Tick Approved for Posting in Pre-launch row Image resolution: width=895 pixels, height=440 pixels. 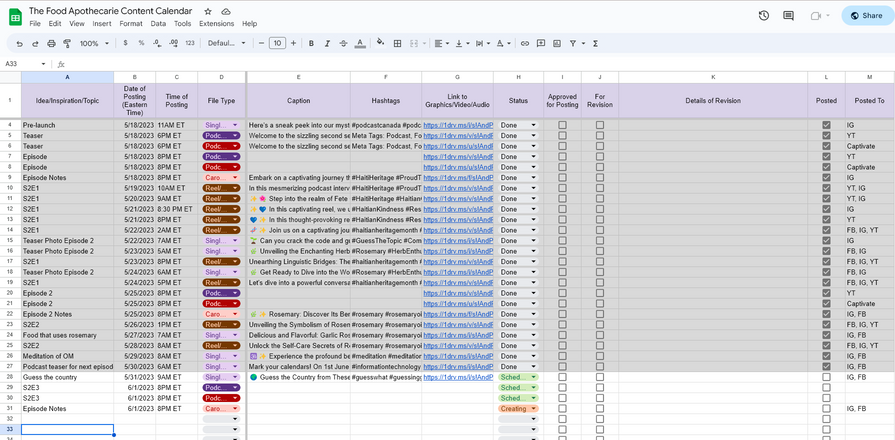[x=562, y=125]
